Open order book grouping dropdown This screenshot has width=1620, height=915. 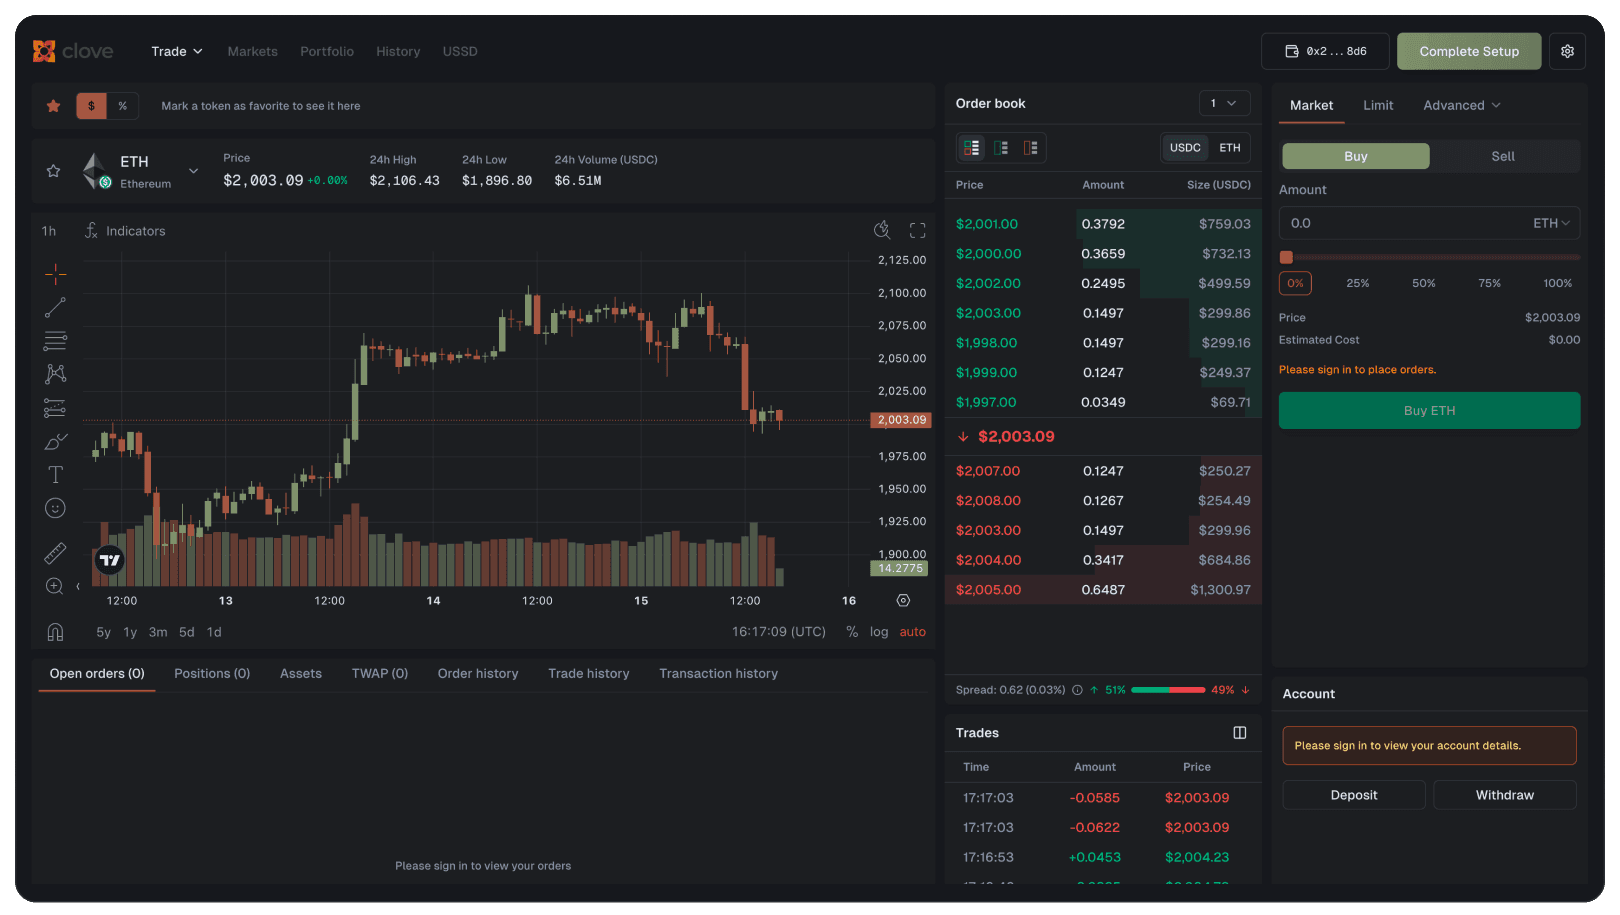point(1224,103)
